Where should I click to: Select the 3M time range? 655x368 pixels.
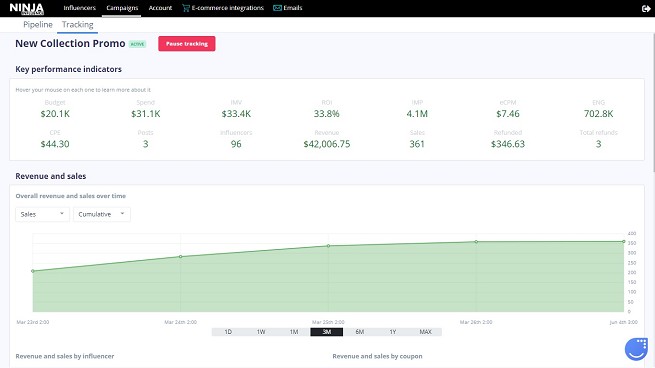327,332
